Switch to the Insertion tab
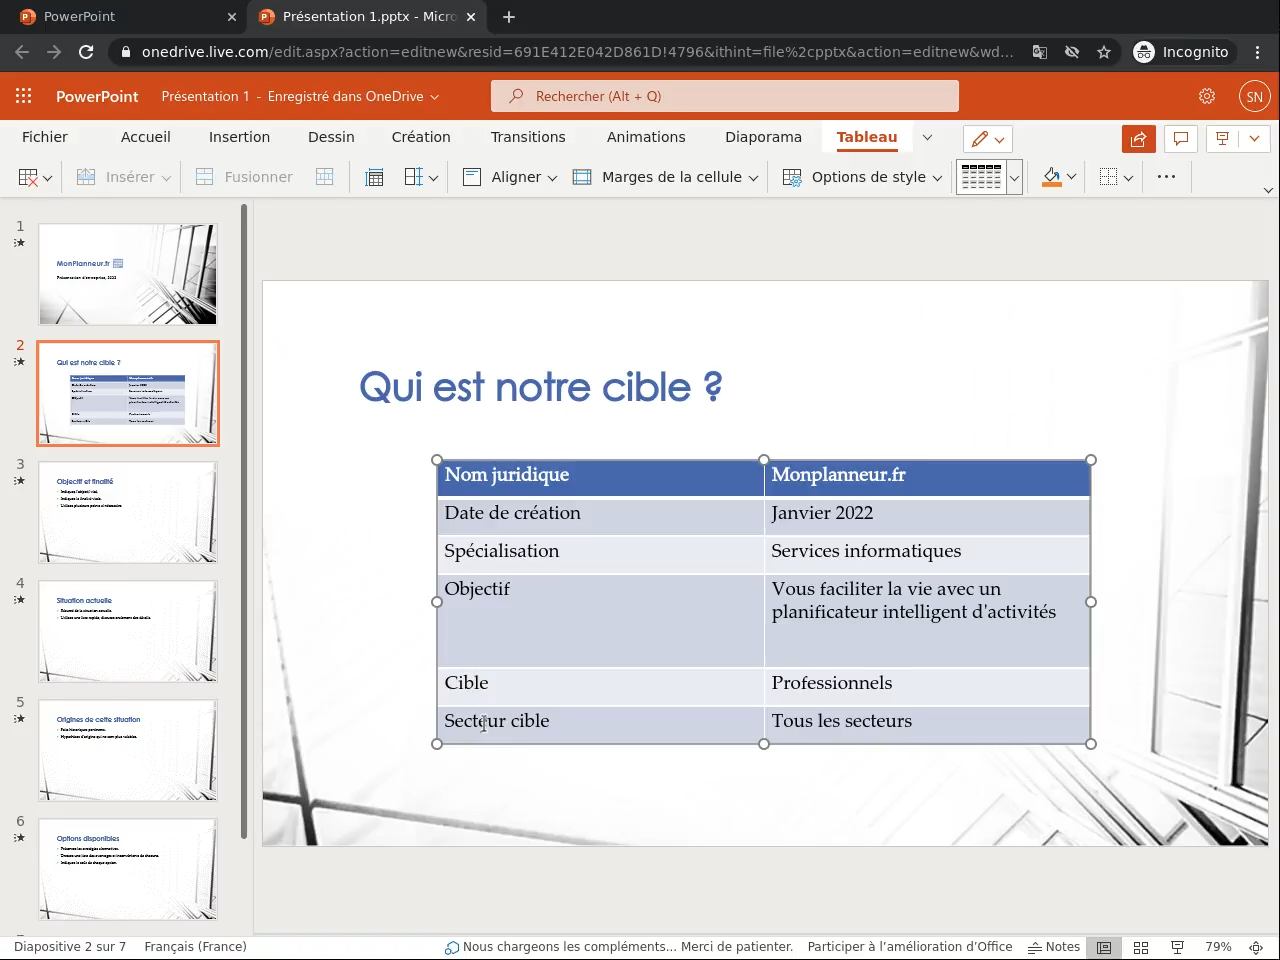This screenshot has height=960, width=1280. click(x=239, y=137)
